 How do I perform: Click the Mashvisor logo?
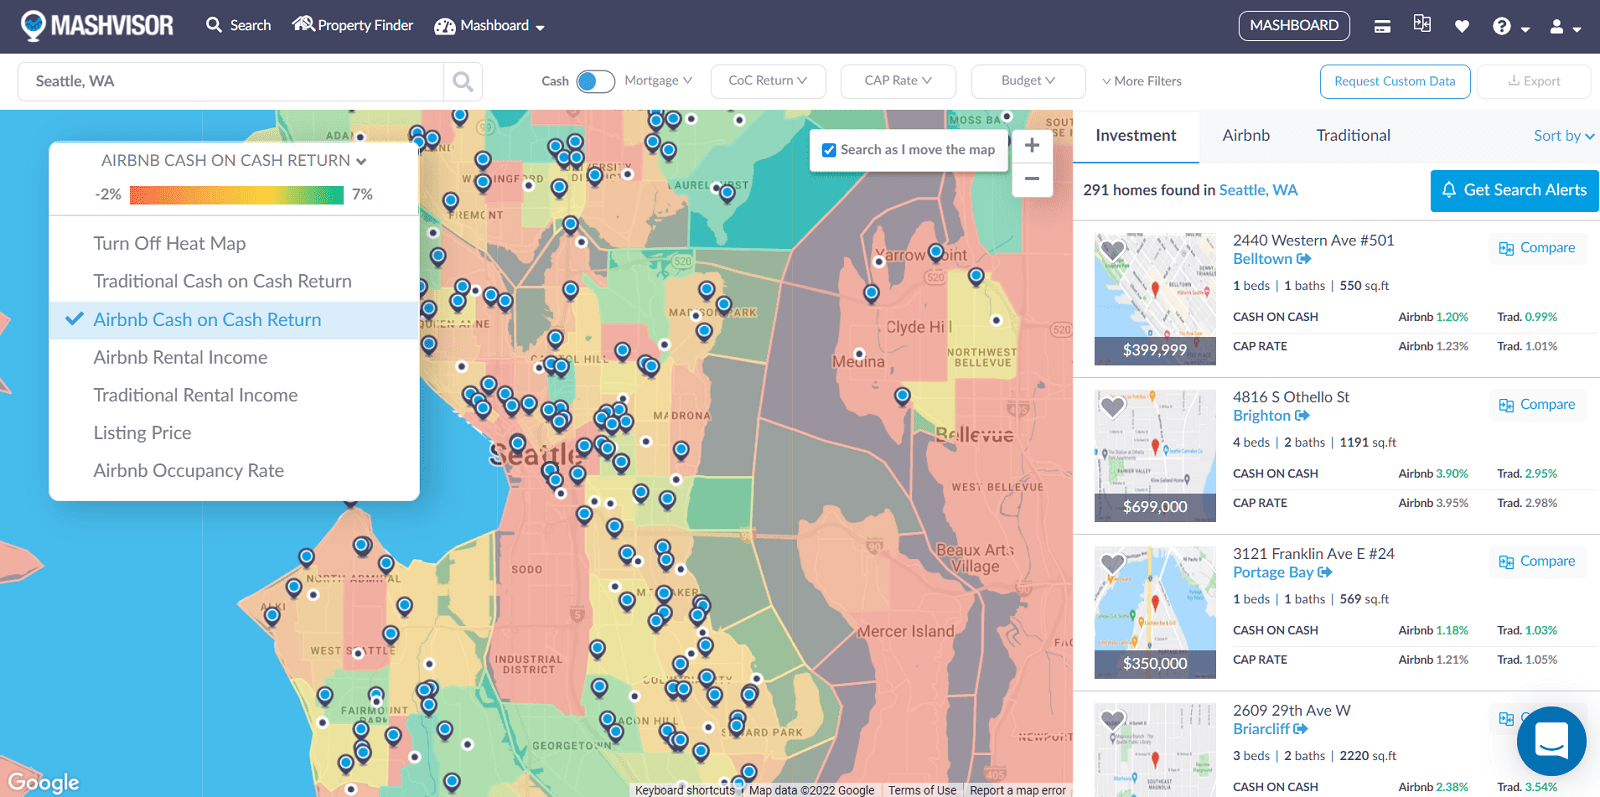point(97,25)
